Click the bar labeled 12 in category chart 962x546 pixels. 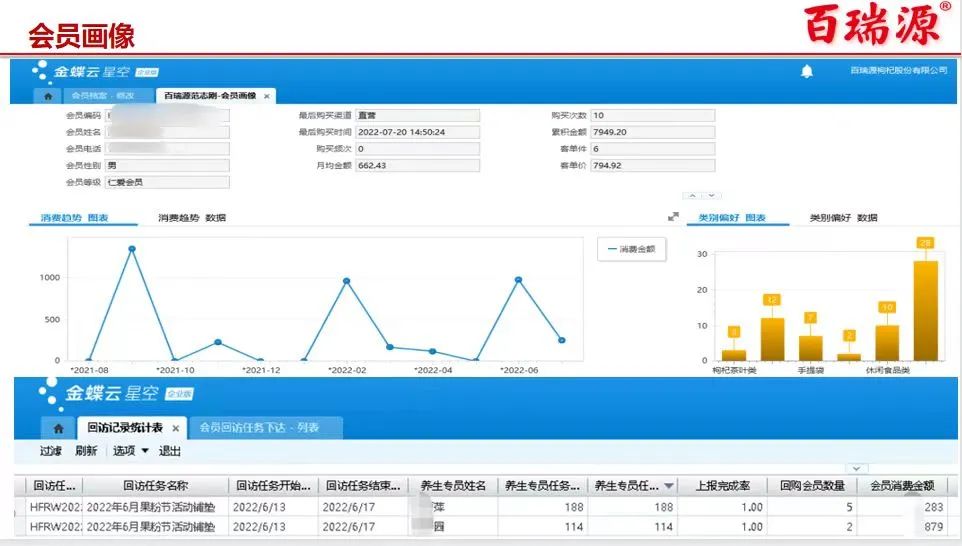pyautogui.click(x=772, y=339)
